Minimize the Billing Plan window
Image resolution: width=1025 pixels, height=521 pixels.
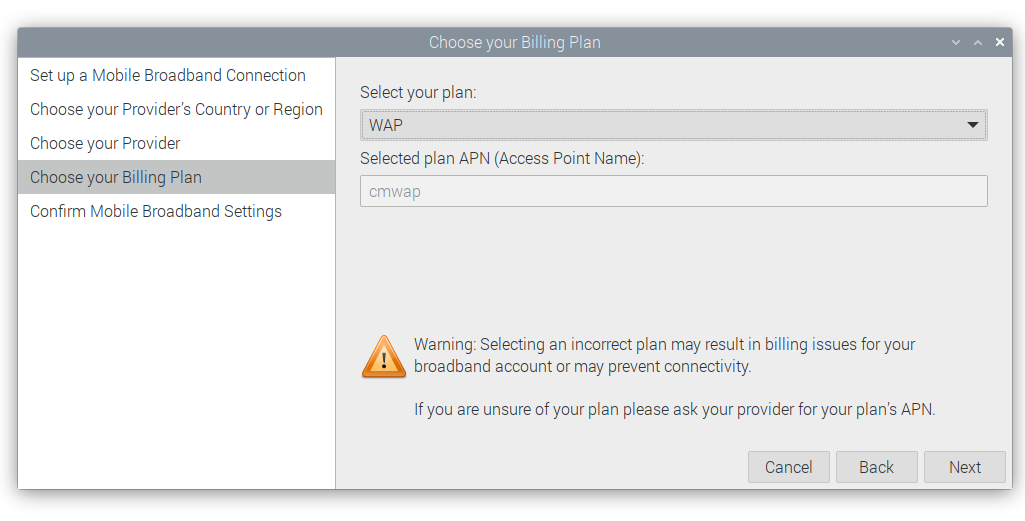956,42
